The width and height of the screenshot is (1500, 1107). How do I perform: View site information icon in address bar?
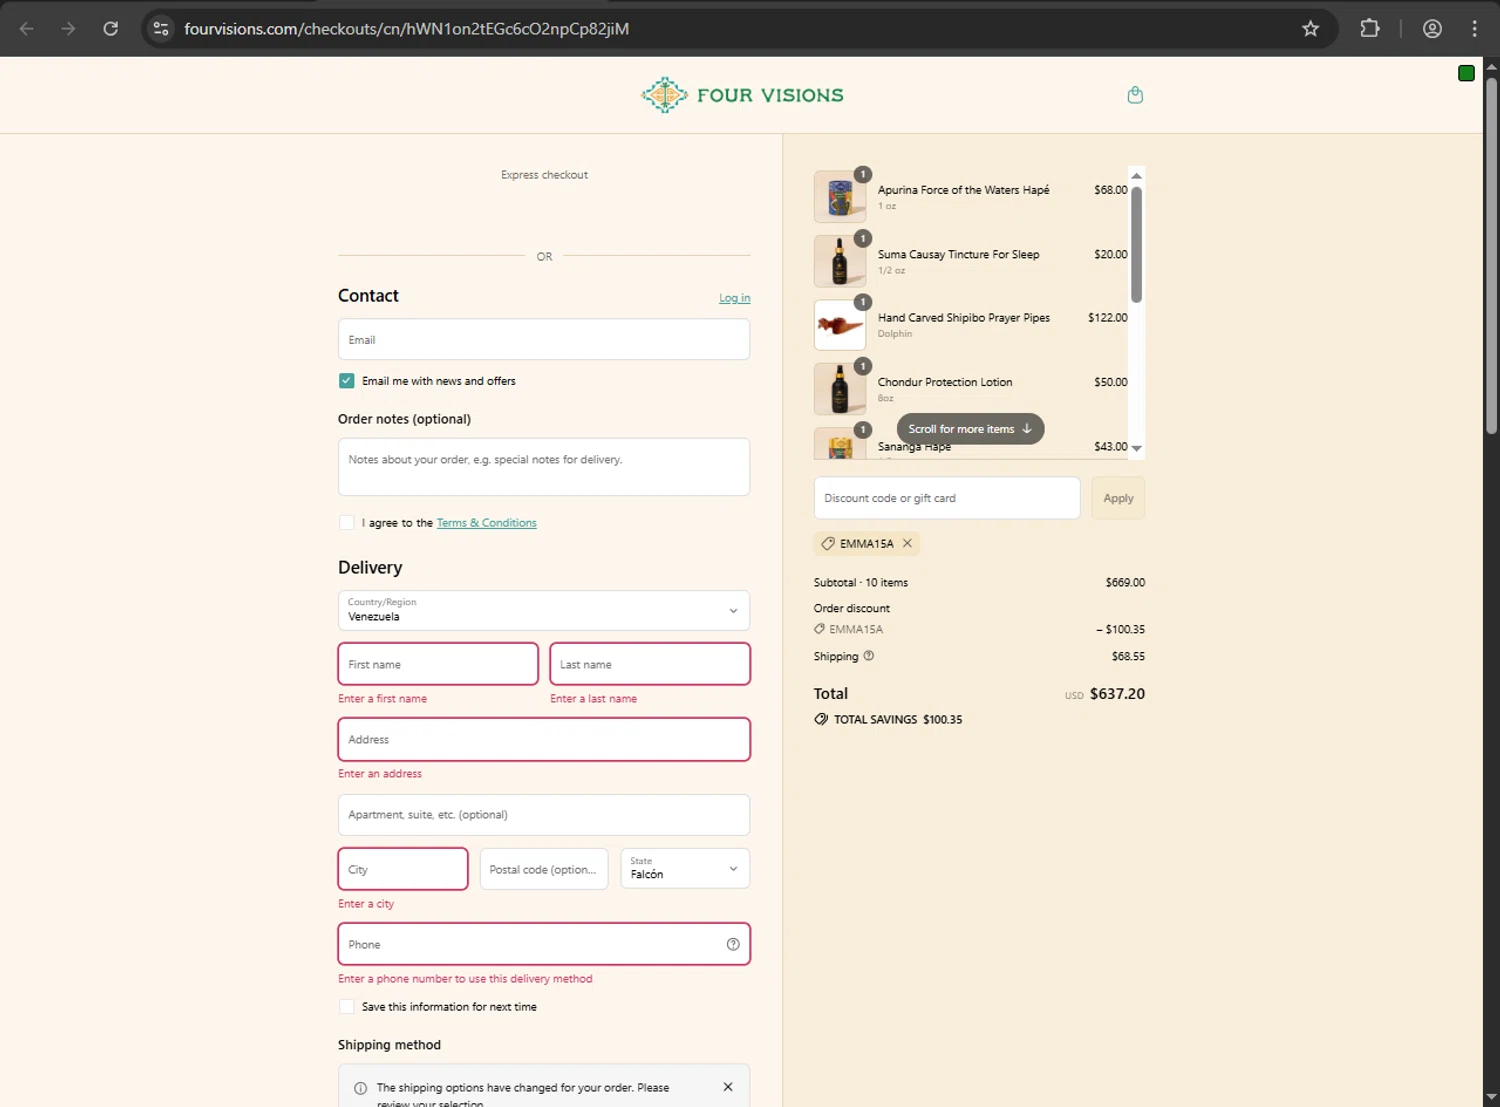(161, 29)
